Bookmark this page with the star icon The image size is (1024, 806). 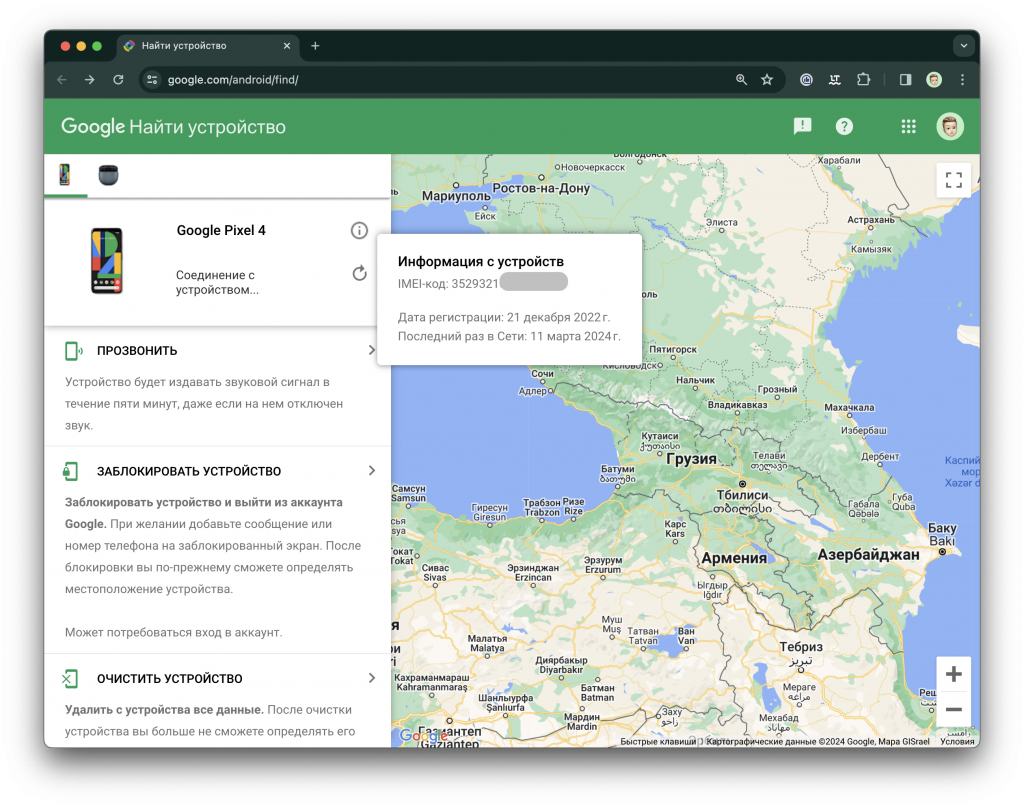tap(767, 80)
